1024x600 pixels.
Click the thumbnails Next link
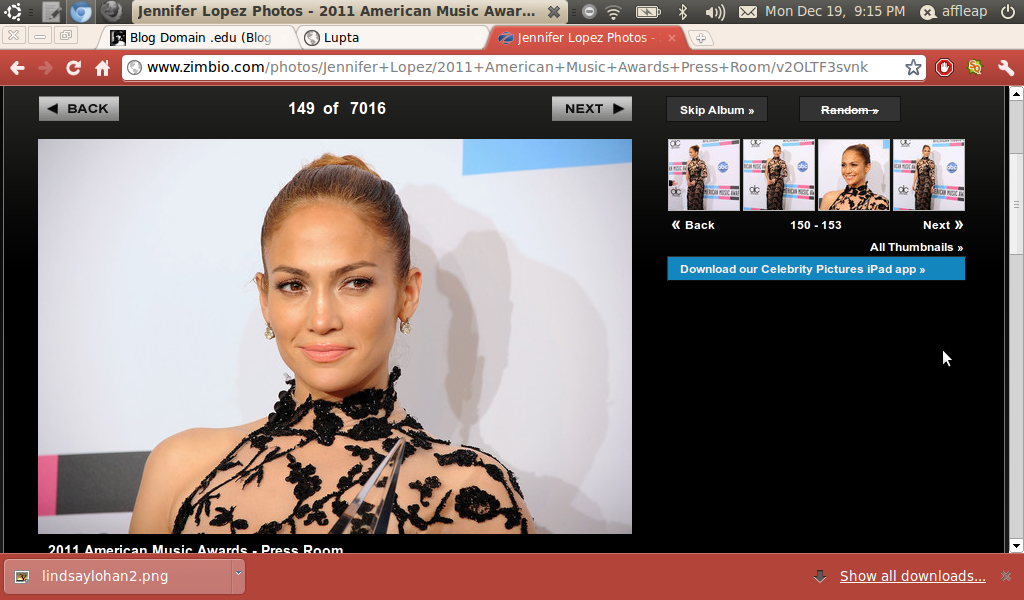click(943, 225)
